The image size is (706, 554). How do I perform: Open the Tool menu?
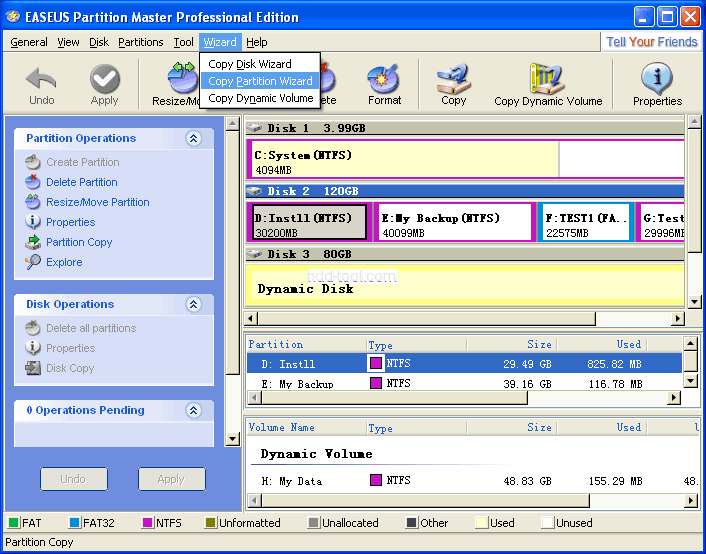pos(184,42)
